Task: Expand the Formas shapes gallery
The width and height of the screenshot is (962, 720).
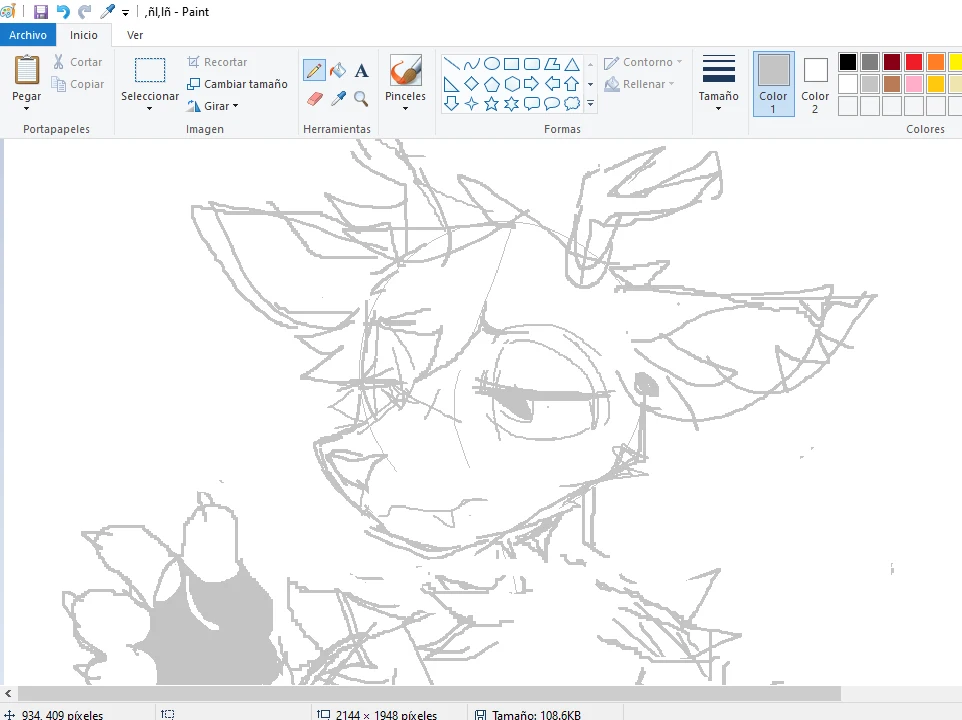Action: tap(590, 104)
